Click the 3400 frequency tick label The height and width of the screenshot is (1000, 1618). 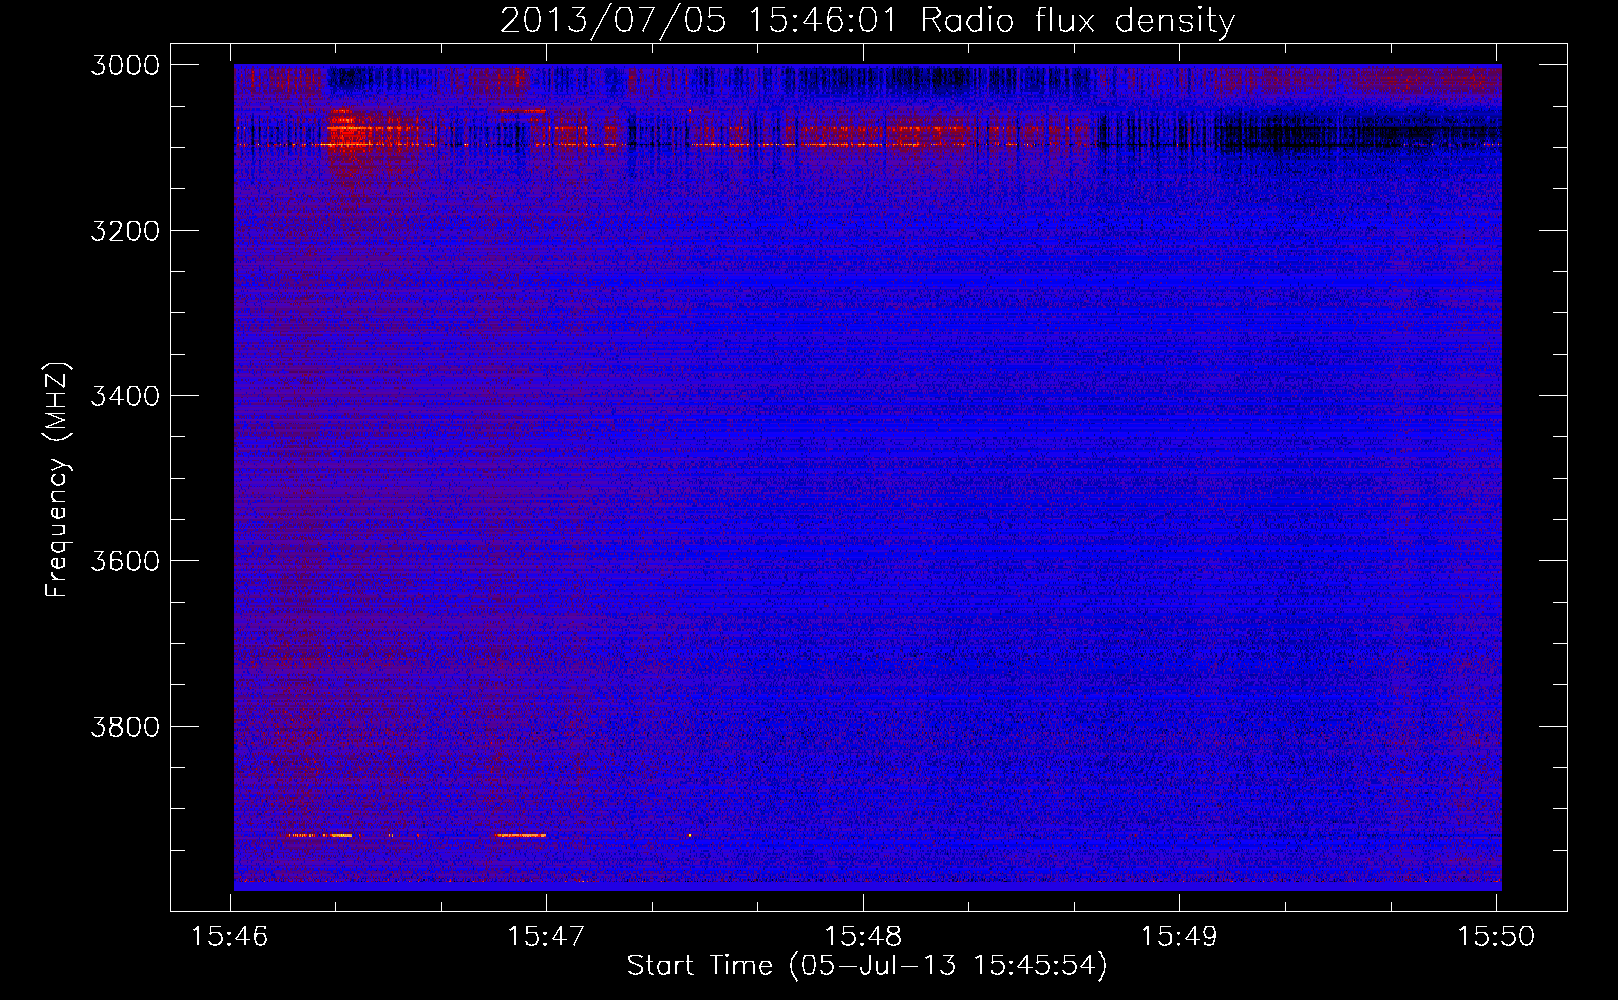click(125, 396)
